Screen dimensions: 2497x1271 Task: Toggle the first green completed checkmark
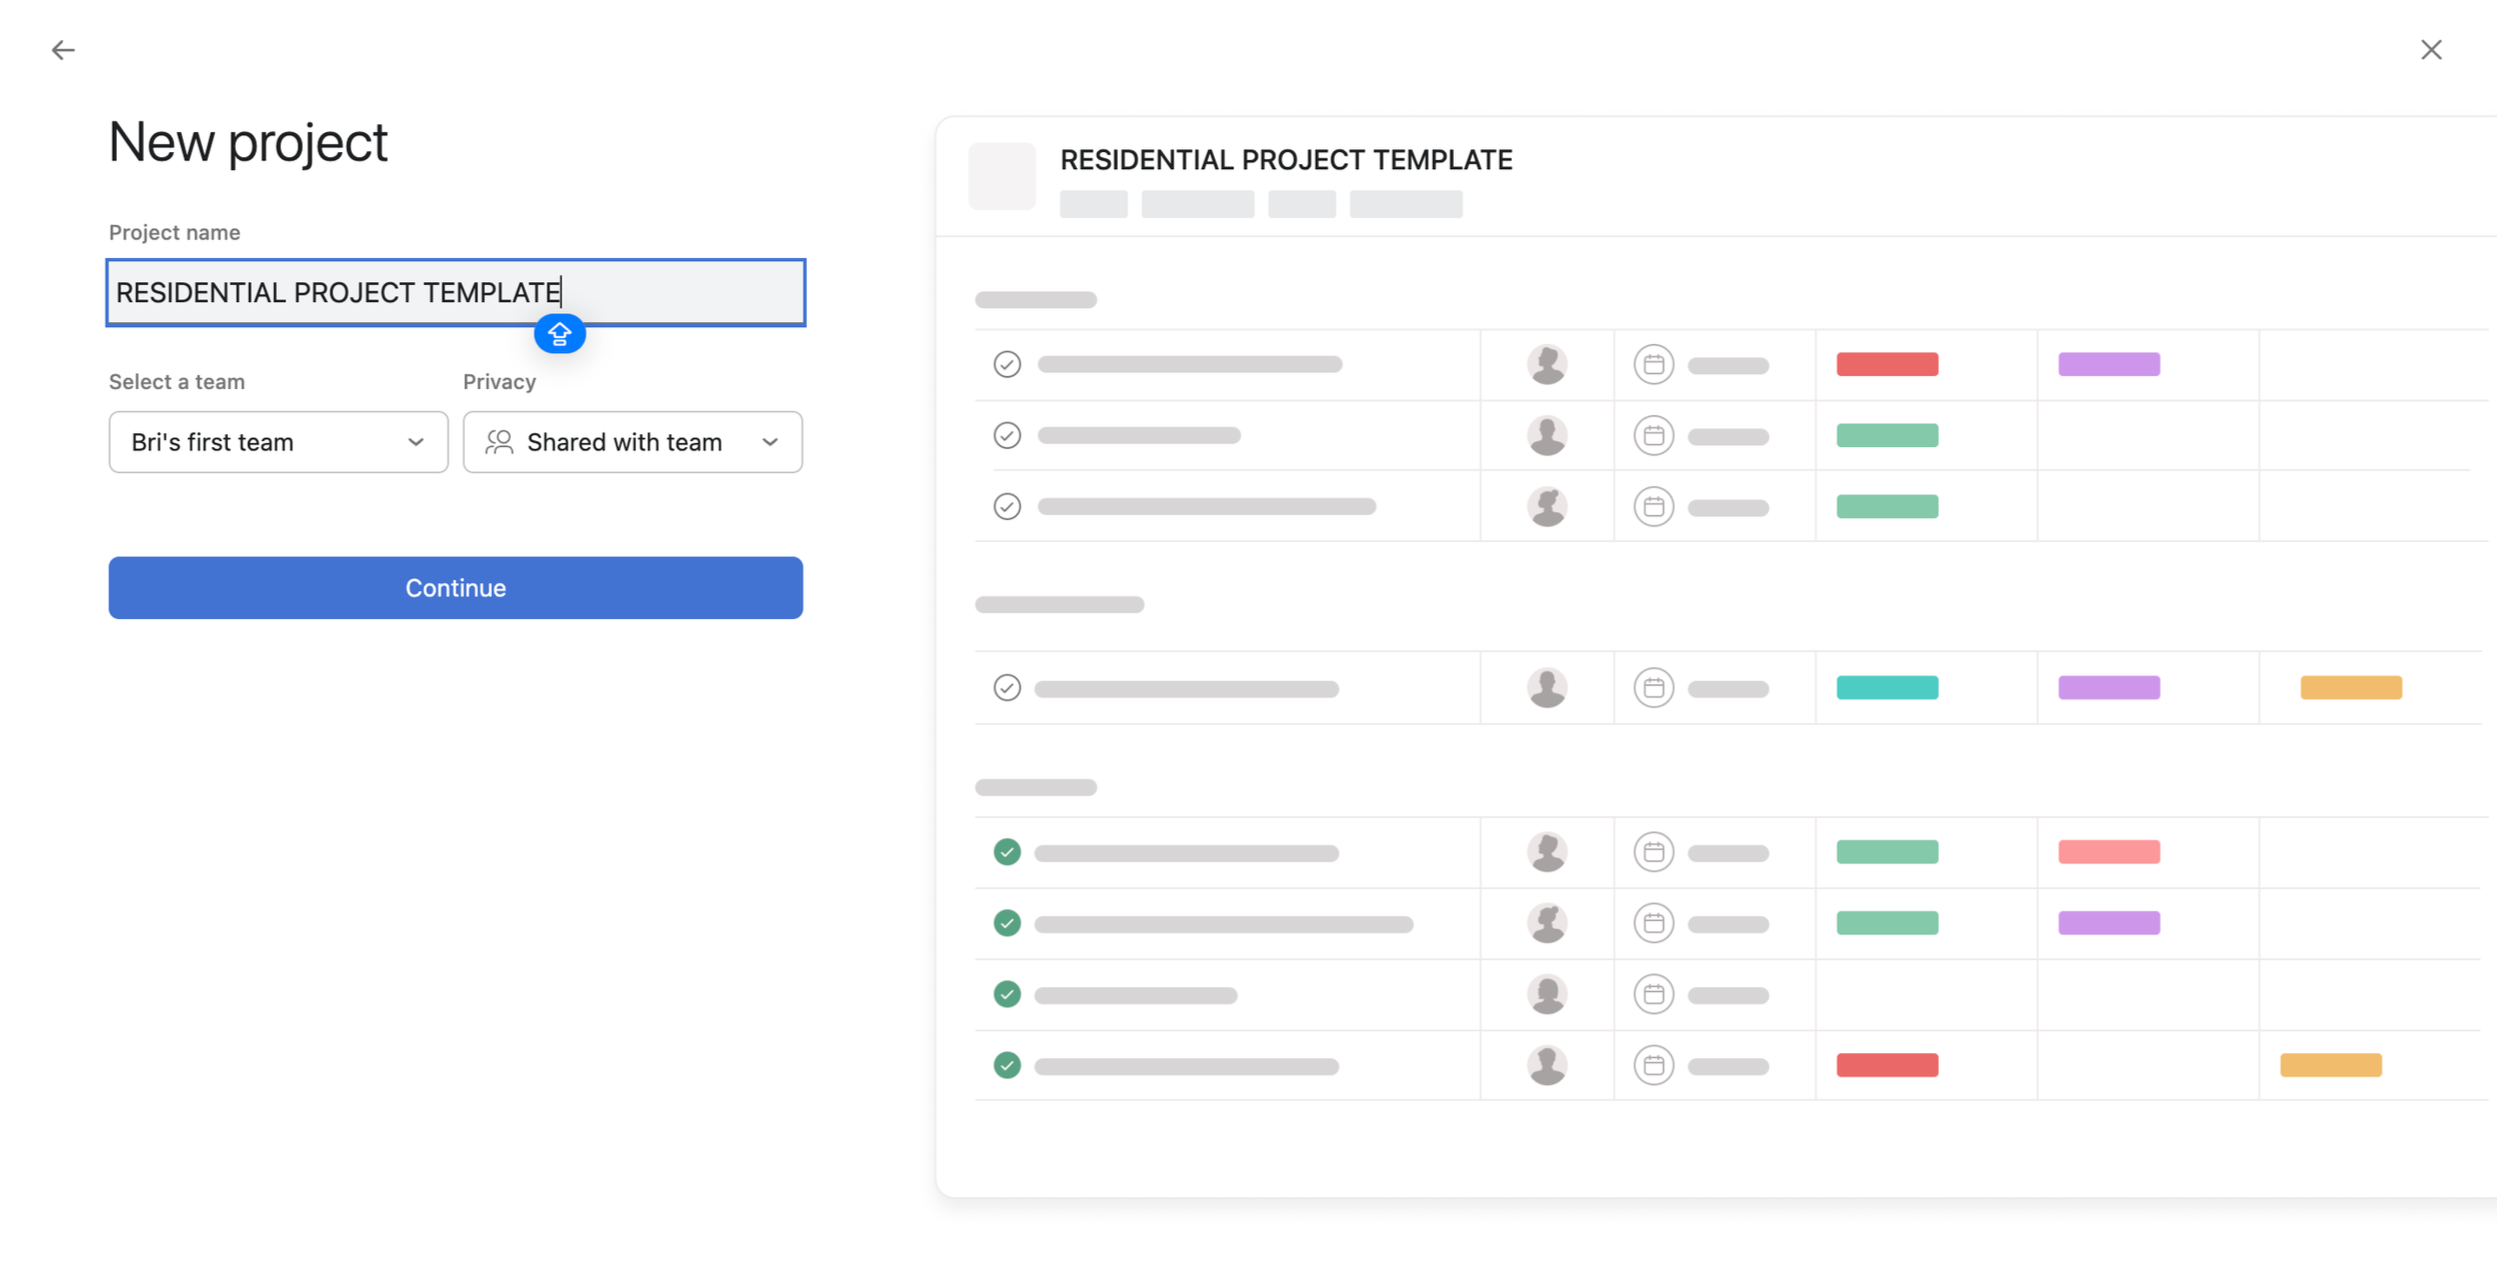[1007, 852]
